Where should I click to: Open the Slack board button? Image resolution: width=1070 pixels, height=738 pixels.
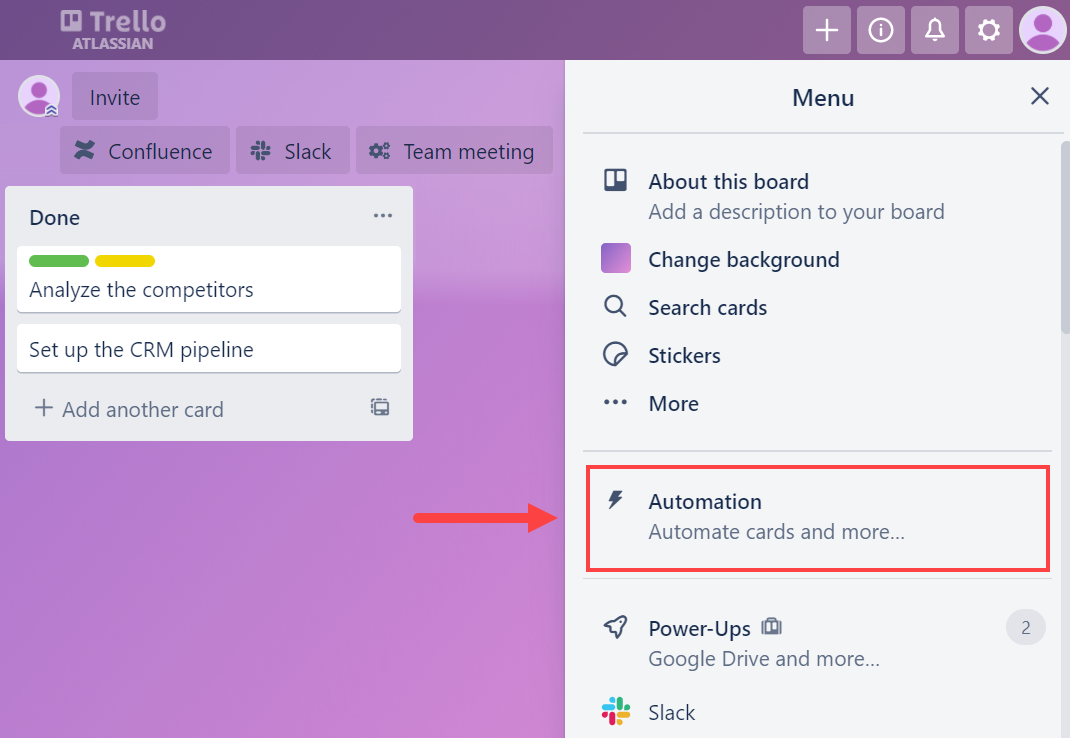tap(293, 150)
